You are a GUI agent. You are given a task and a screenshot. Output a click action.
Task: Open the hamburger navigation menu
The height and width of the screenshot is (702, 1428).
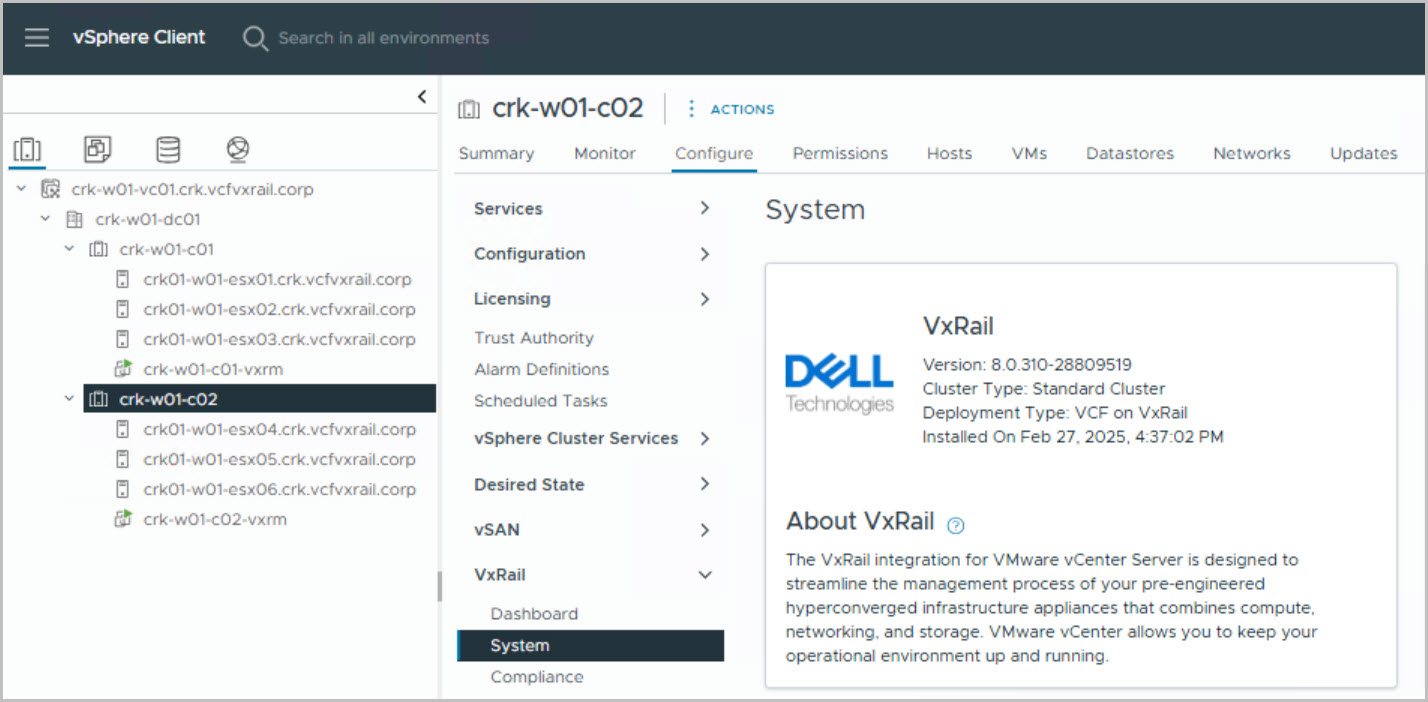click(37, 38)
